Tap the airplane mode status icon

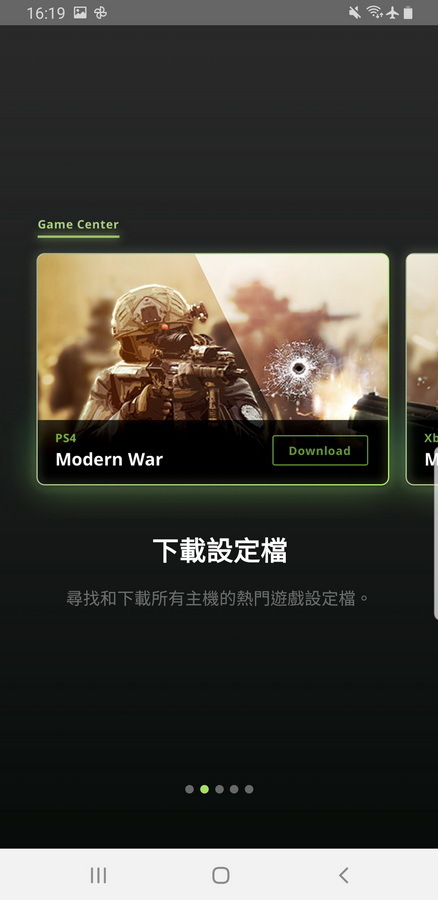click(x=393, y=13)
